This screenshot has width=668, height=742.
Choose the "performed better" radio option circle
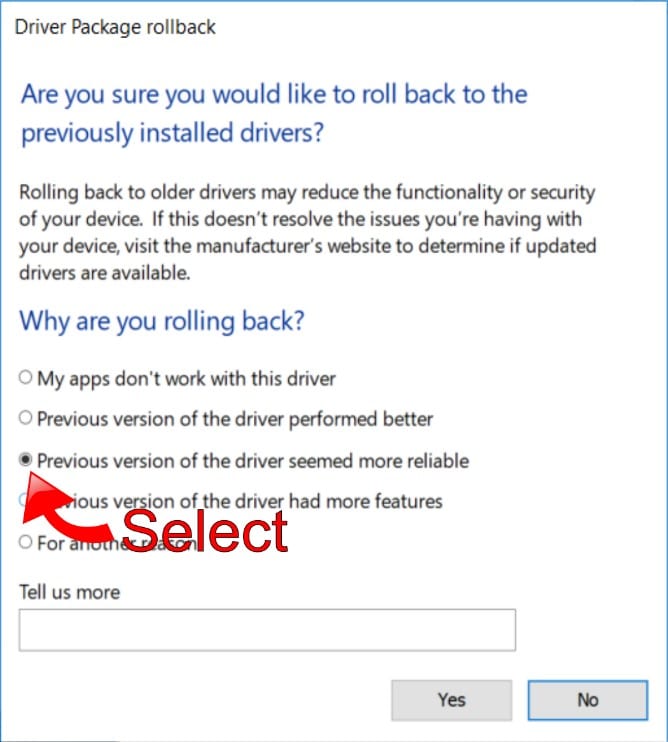click(26, 418)
